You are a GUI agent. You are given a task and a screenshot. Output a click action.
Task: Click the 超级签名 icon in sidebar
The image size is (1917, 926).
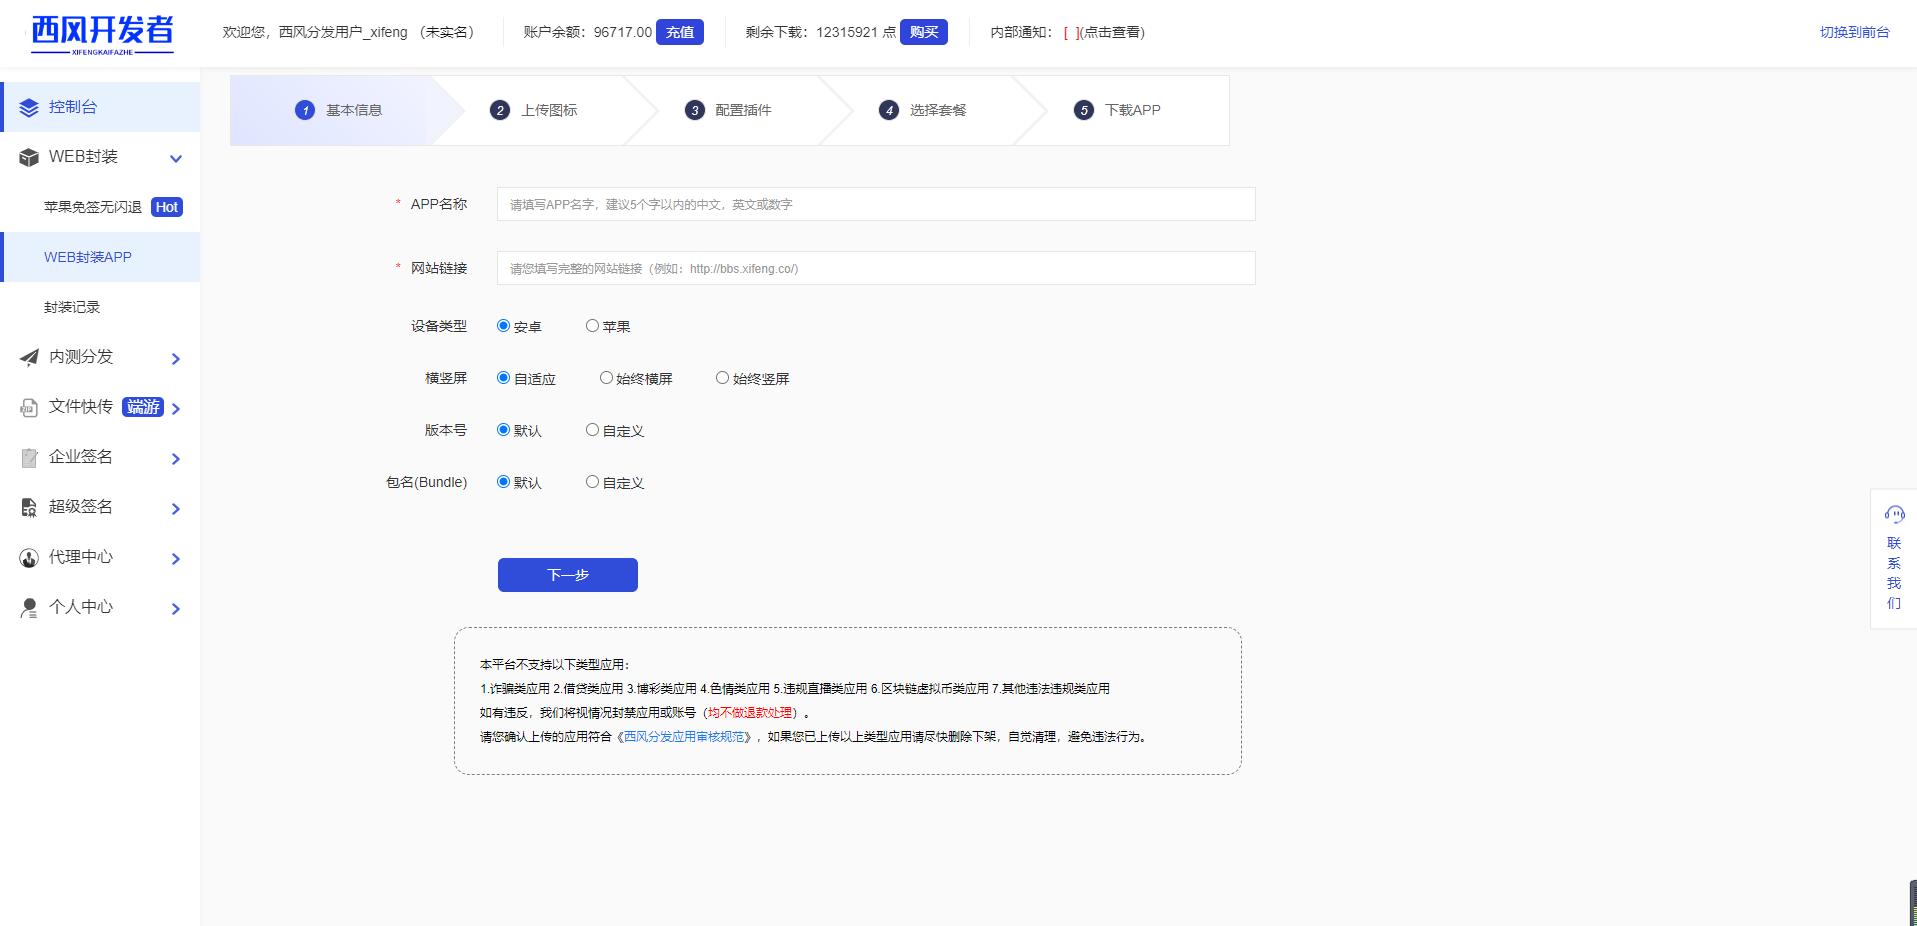(x=29, y=508)
